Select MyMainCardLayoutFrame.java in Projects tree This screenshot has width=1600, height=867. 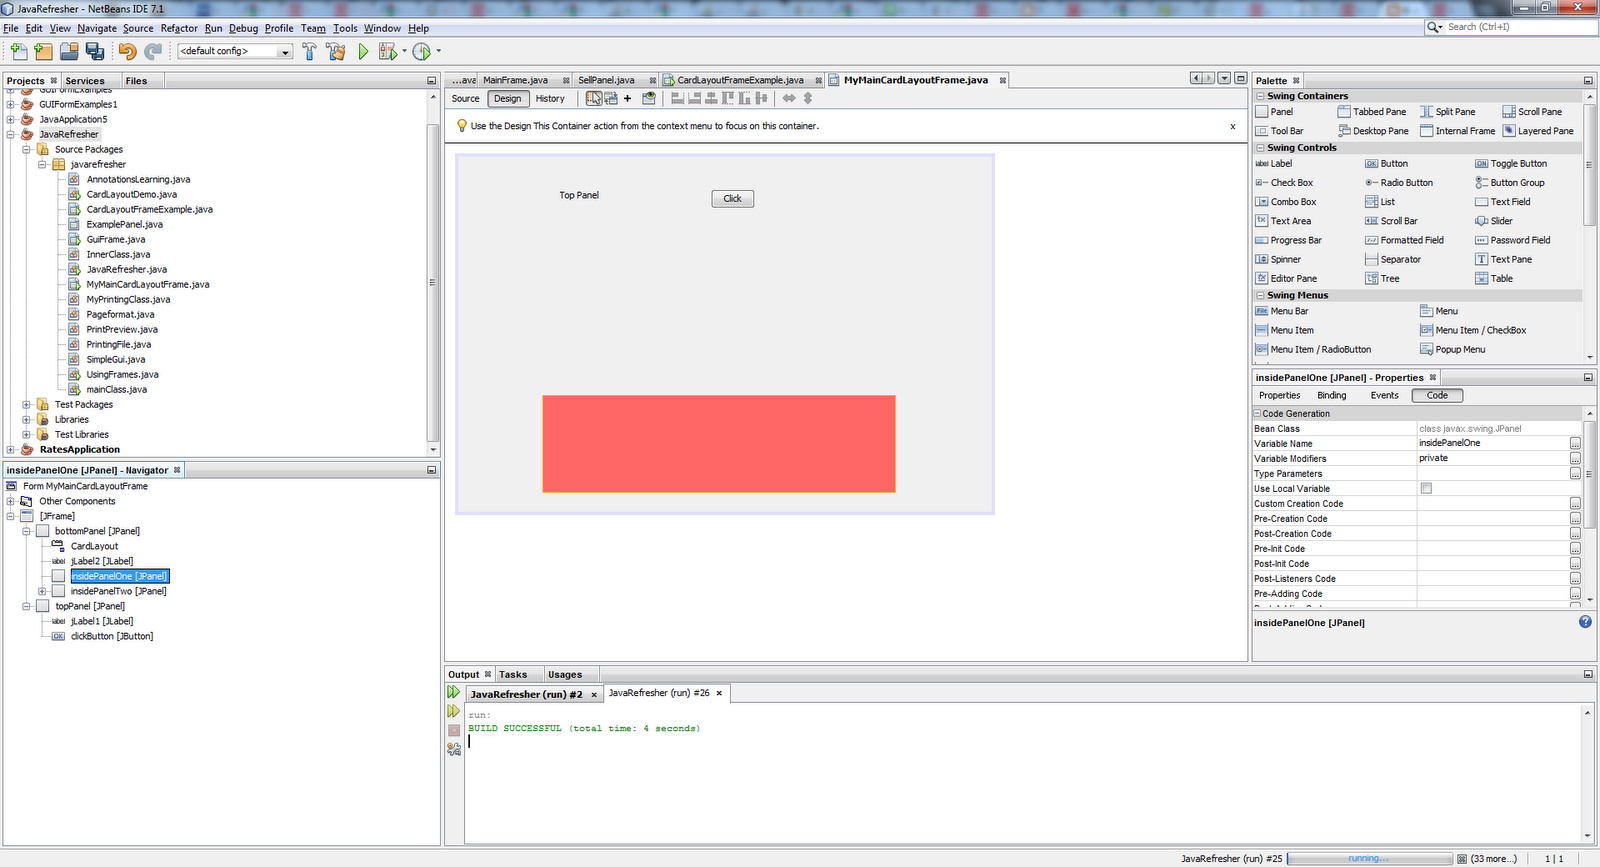pyautogui.click(x=148, y=285)
